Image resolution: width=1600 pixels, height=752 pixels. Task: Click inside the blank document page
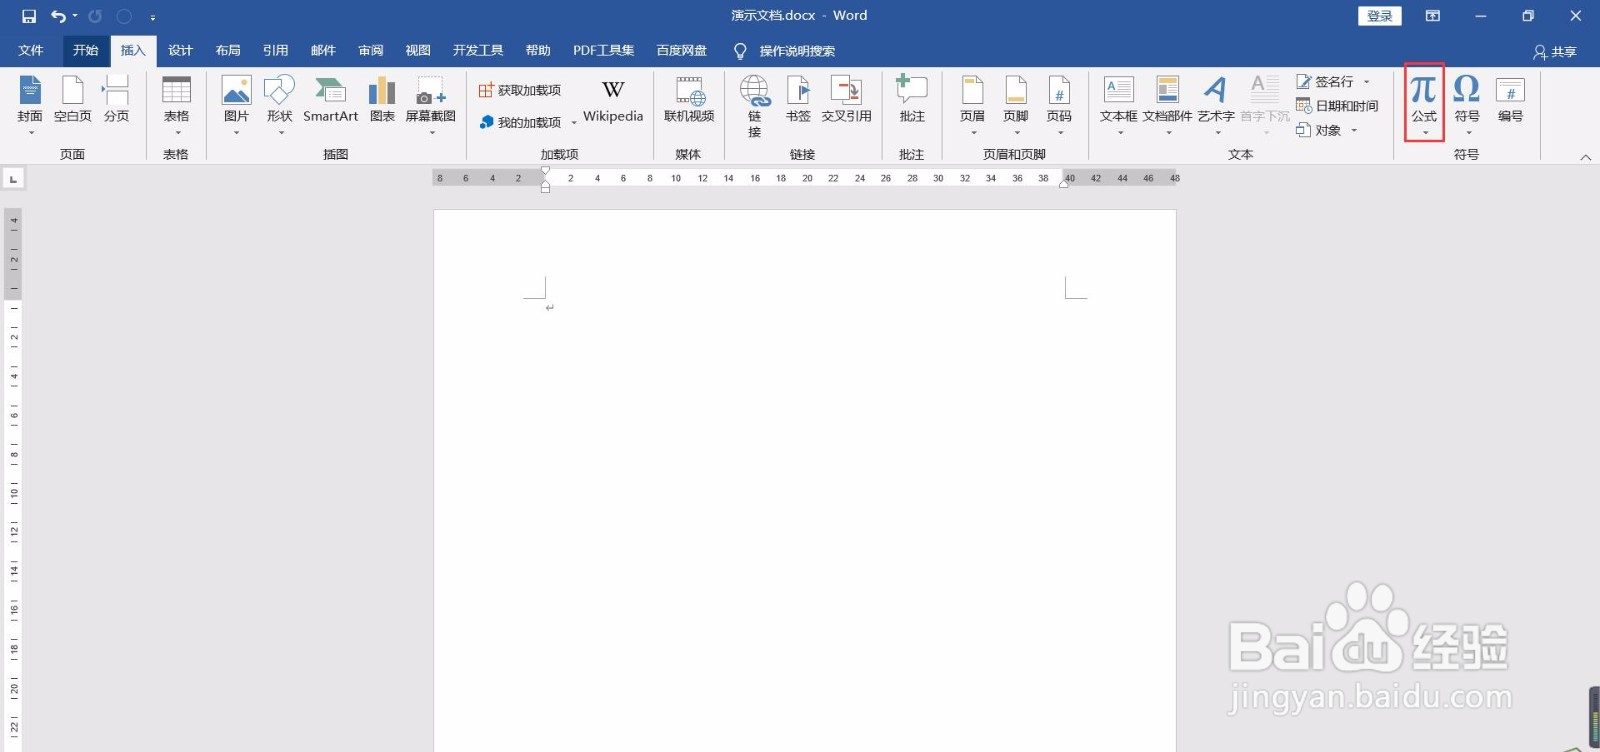coord(805,480)
